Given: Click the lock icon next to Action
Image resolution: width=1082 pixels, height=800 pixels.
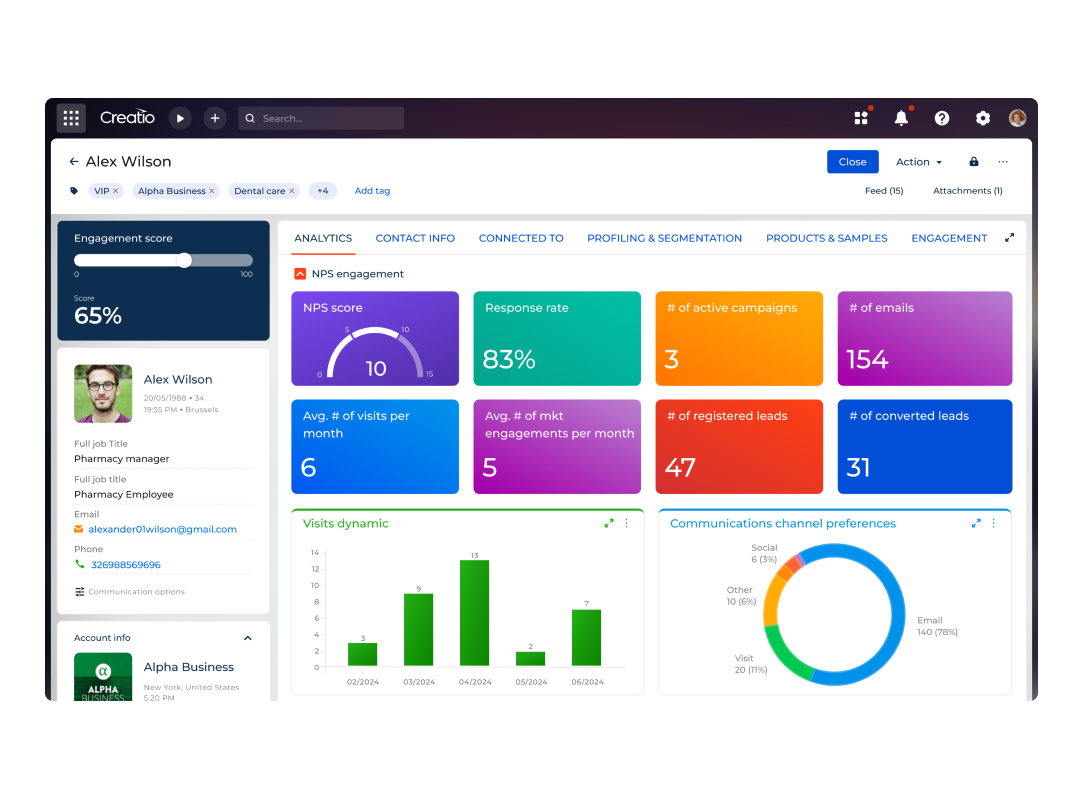Looking at the screenshot, I should 974,162.
